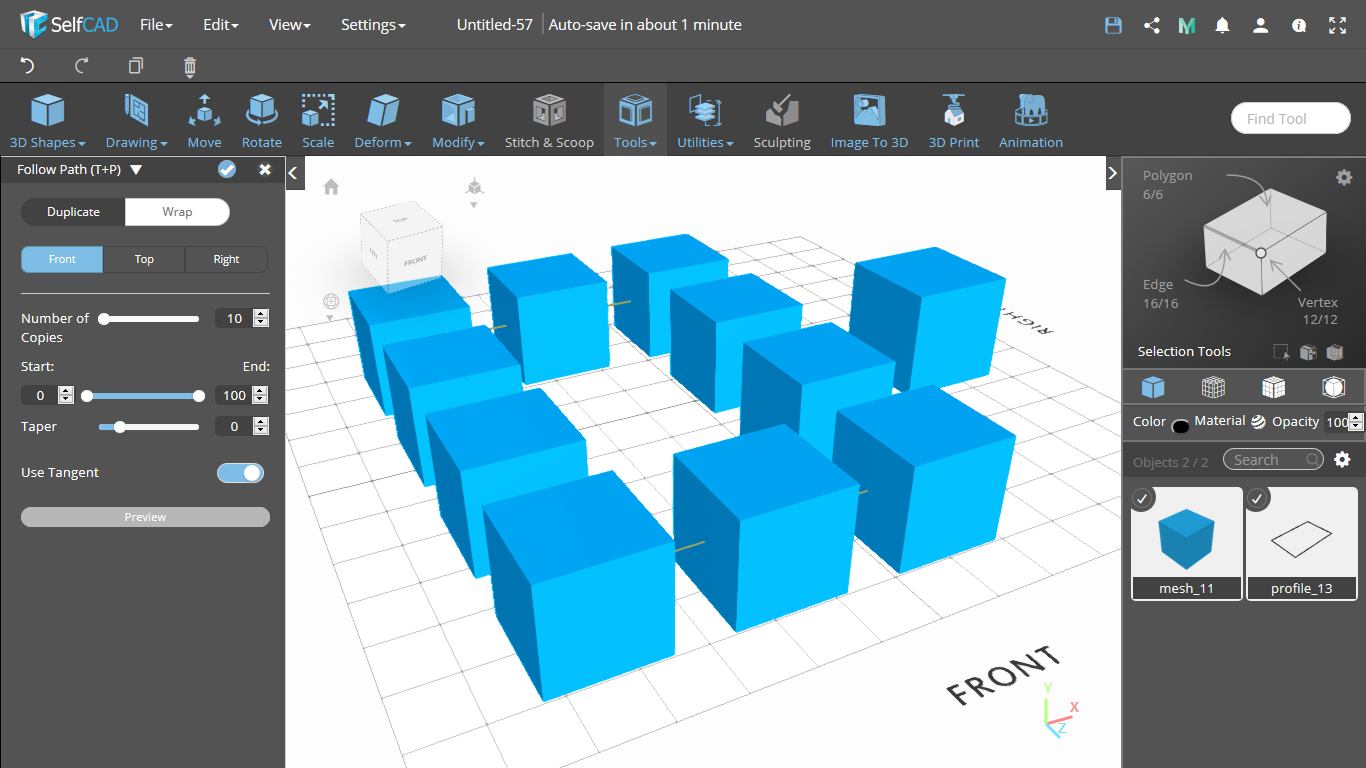Click the Find Tool search field
The height and width of the screenshot is (768, 1366).
tap(1291, 118)
